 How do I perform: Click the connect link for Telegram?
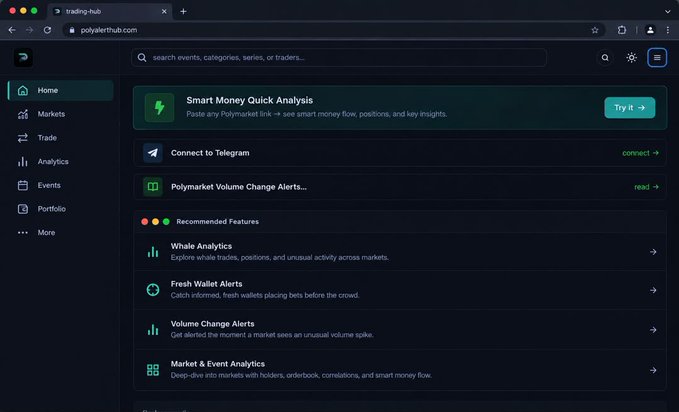coord(640,153)
